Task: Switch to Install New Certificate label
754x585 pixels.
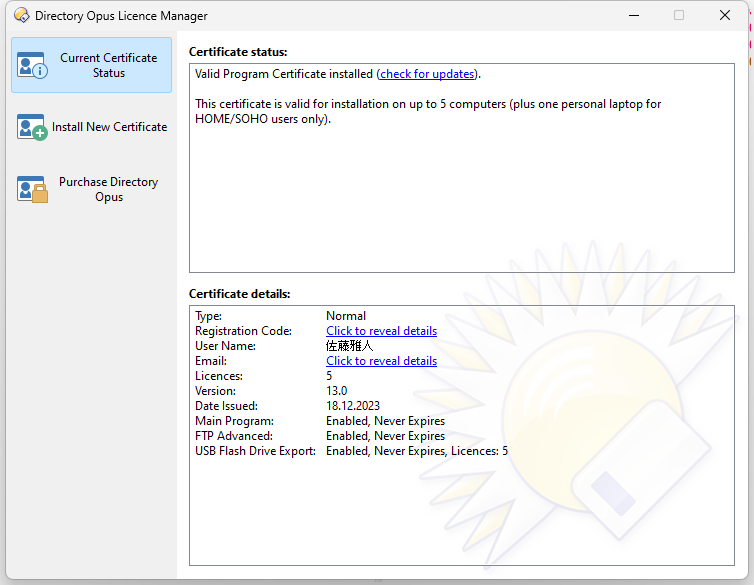Action: coord(110,127)
